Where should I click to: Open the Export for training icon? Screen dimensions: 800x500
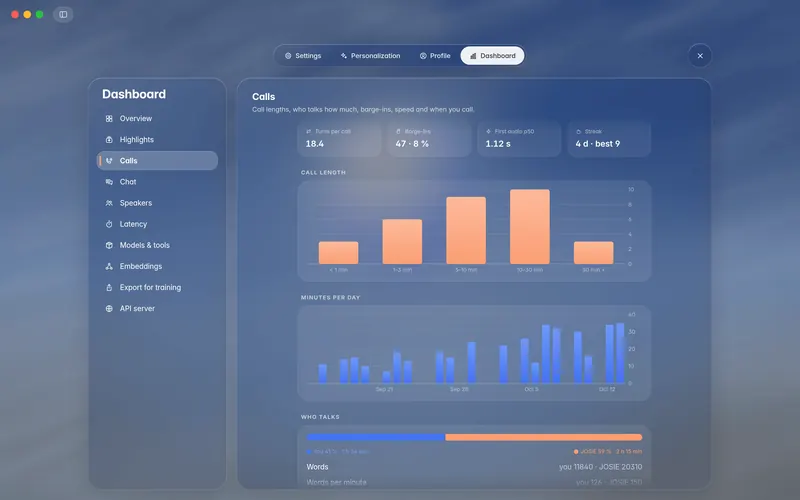coord(109,287)
